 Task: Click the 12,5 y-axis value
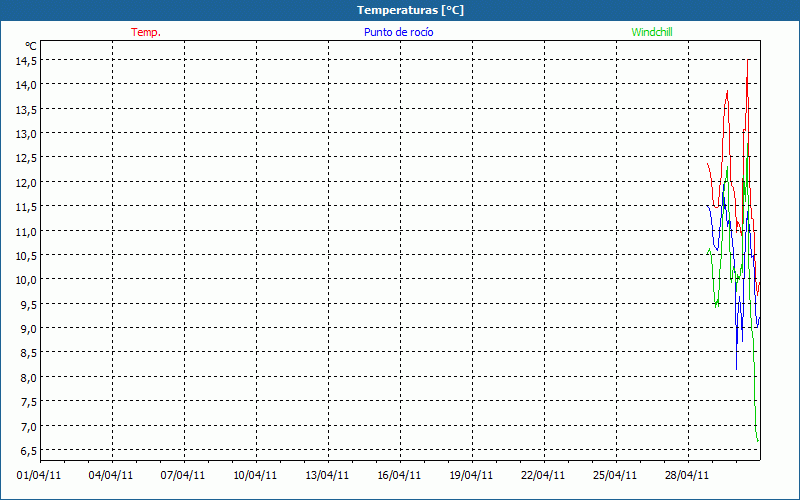click(x=26, y=158)
